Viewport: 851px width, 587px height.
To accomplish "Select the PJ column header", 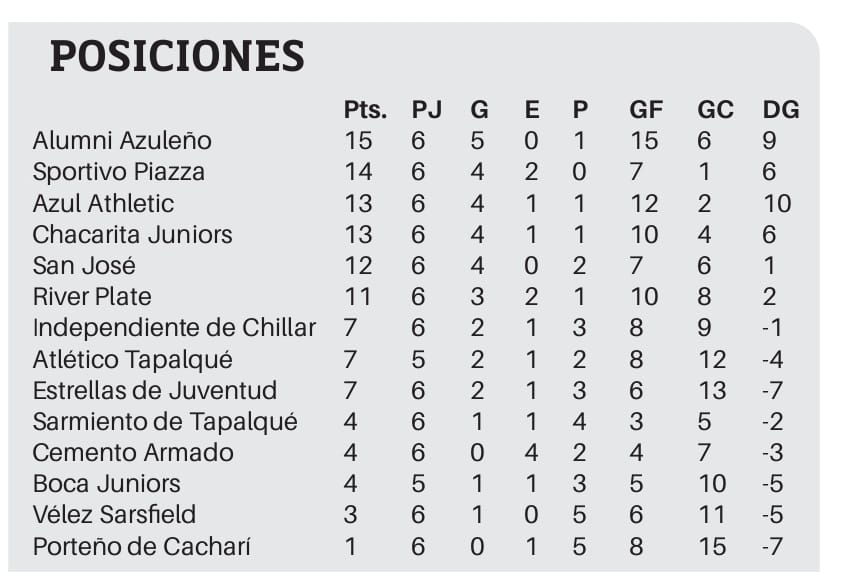I will click(427, 110).
